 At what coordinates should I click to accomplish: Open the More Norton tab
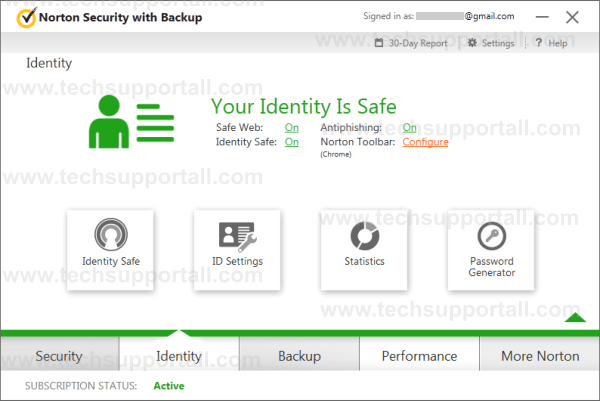[x=540, y=354]
